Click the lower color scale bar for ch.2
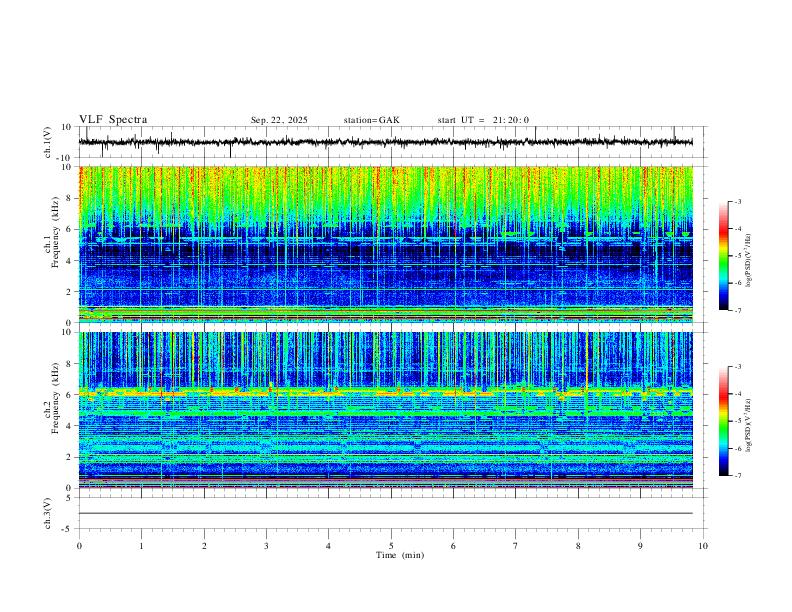 pyautogui.click(x=724, y=421)
